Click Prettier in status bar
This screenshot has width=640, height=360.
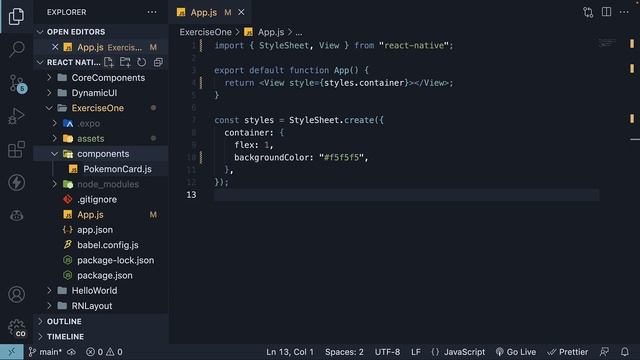click(567, 352)
